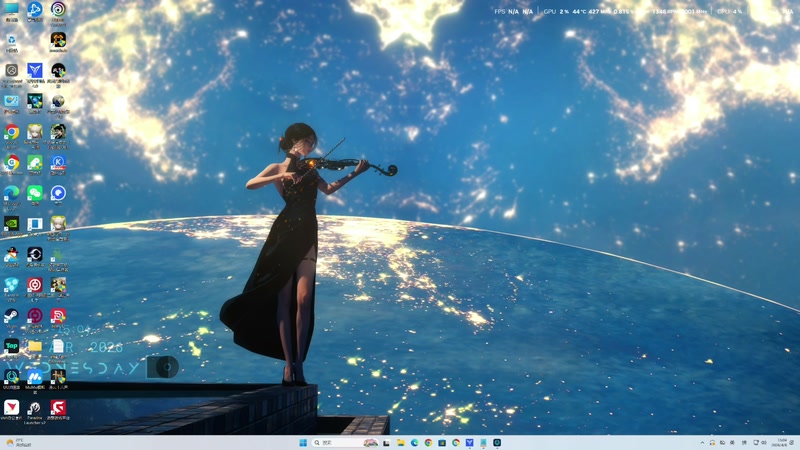
Task: Open Task View from the taskbar
Action: click(x=387, y=442)
